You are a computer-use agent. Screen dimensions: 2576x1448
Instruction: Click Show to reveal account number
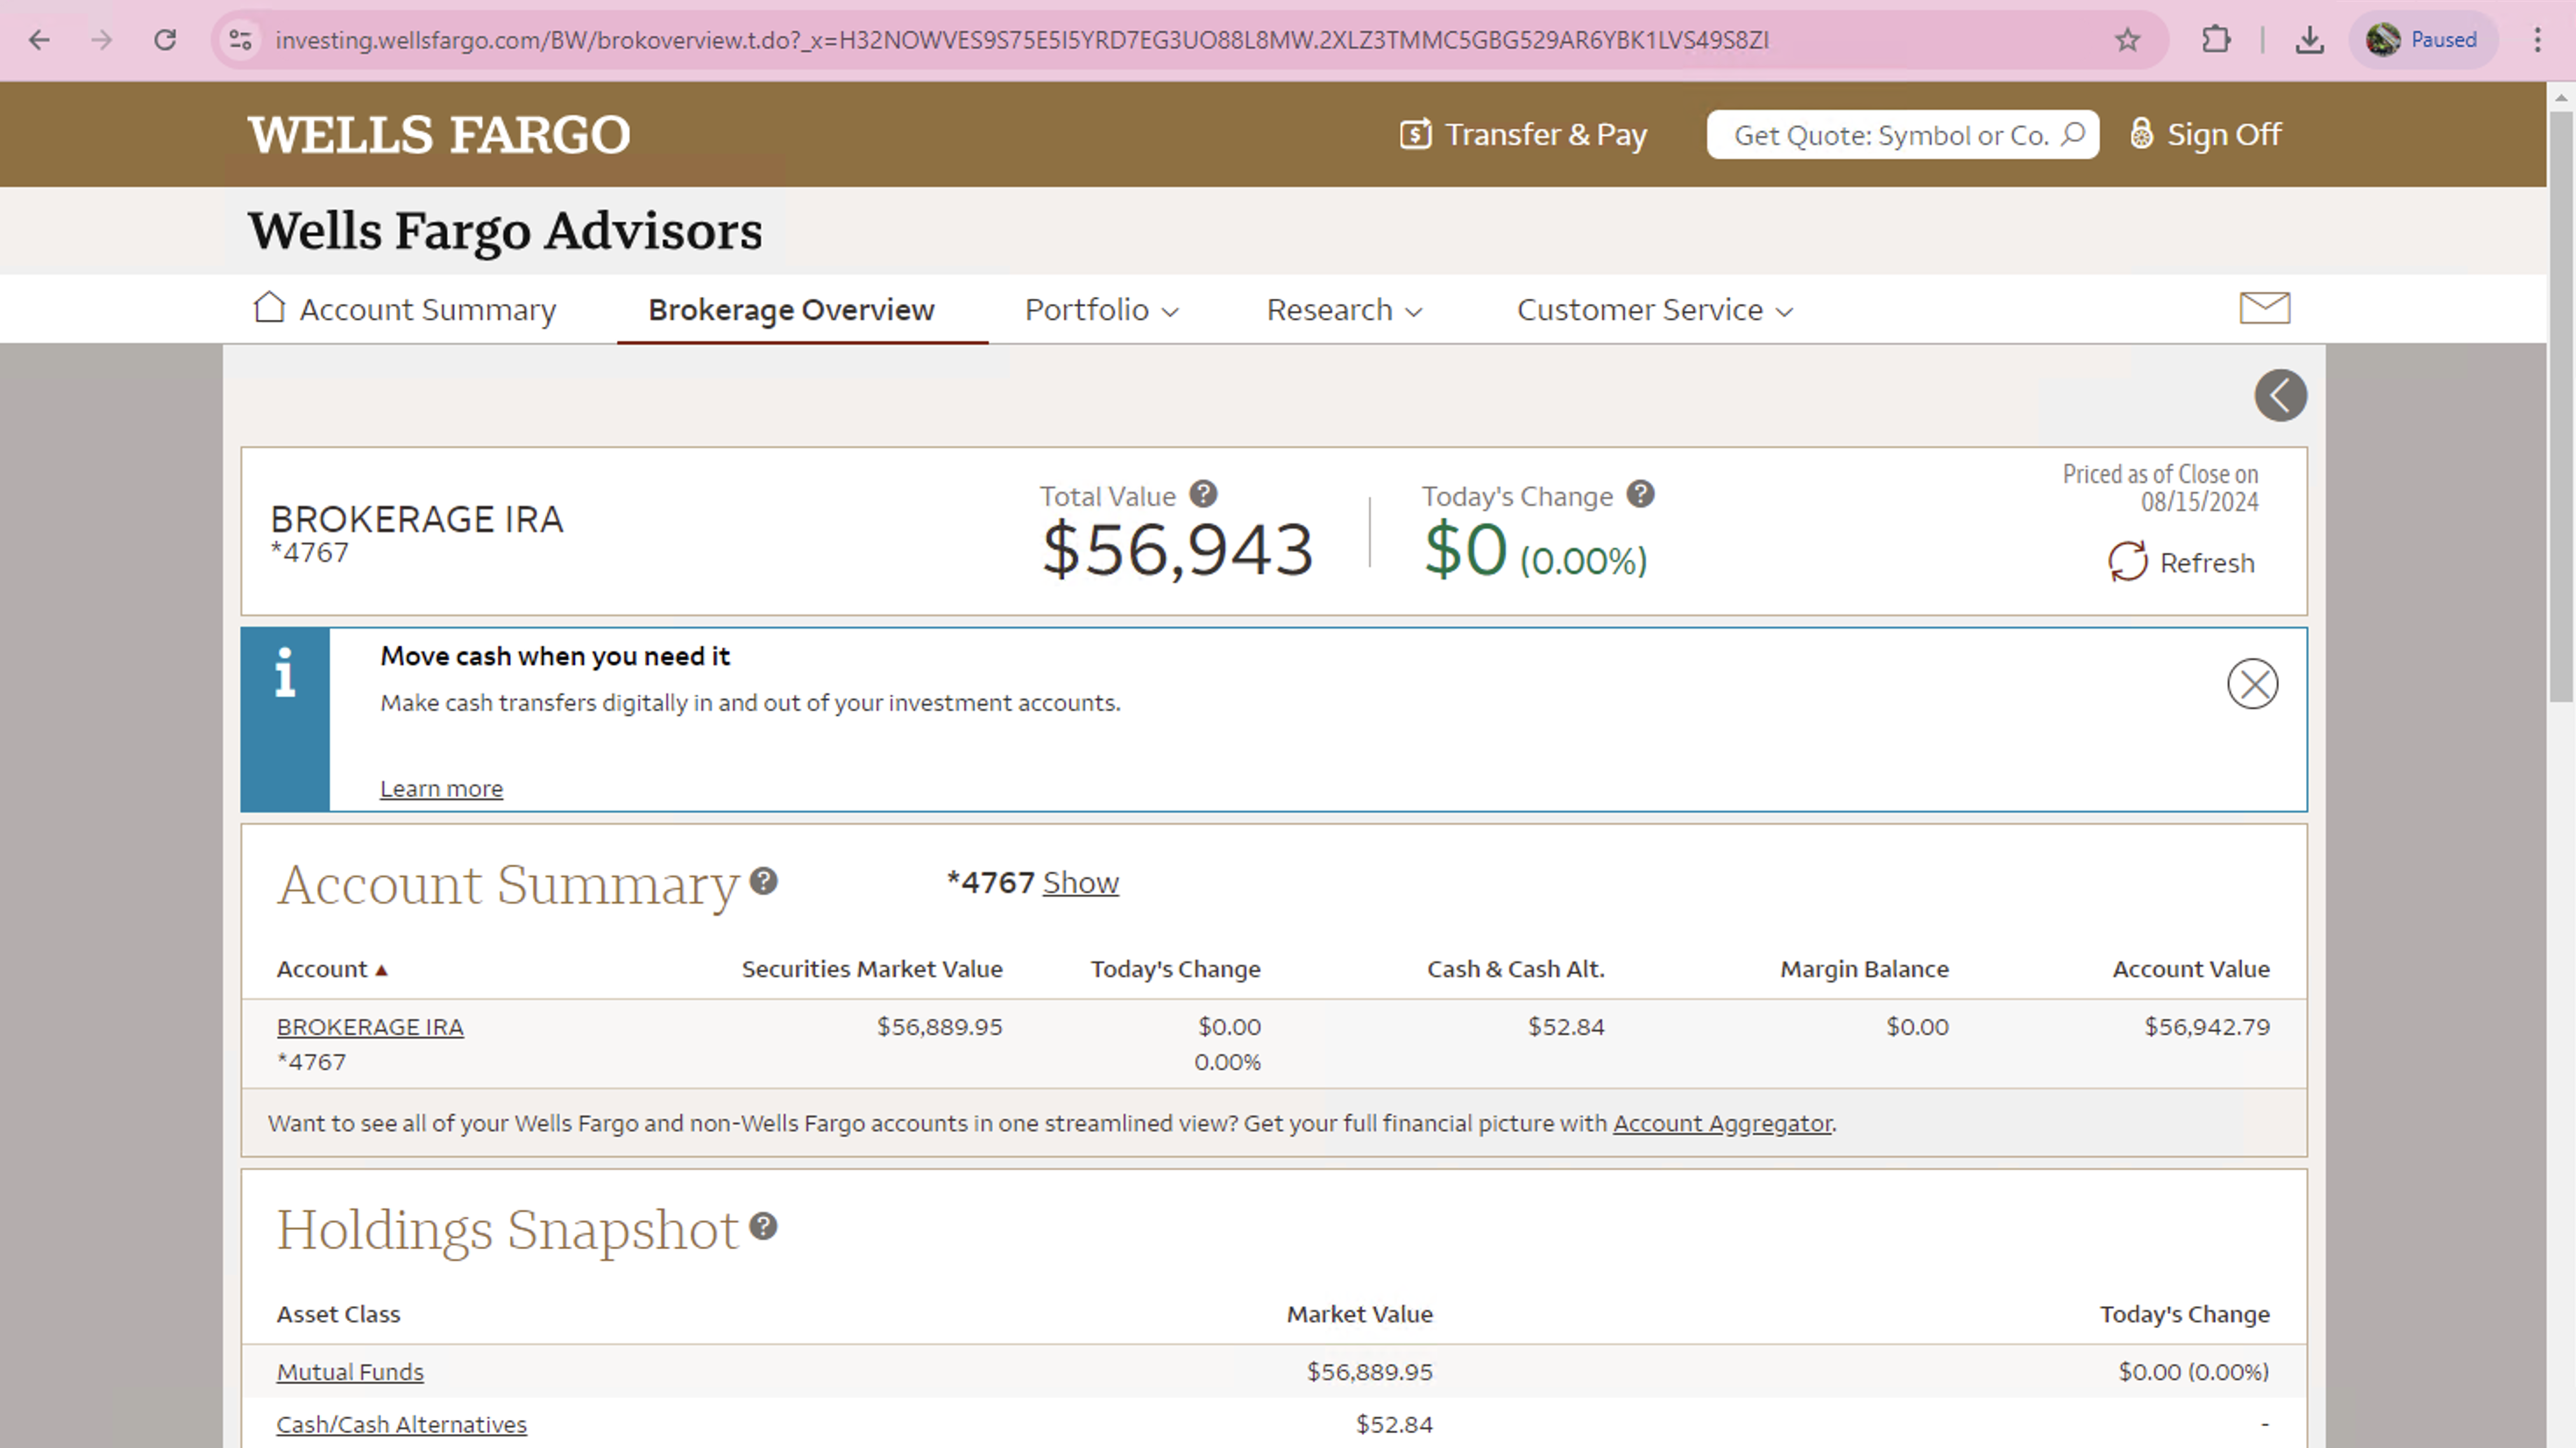coord(1080,883)
